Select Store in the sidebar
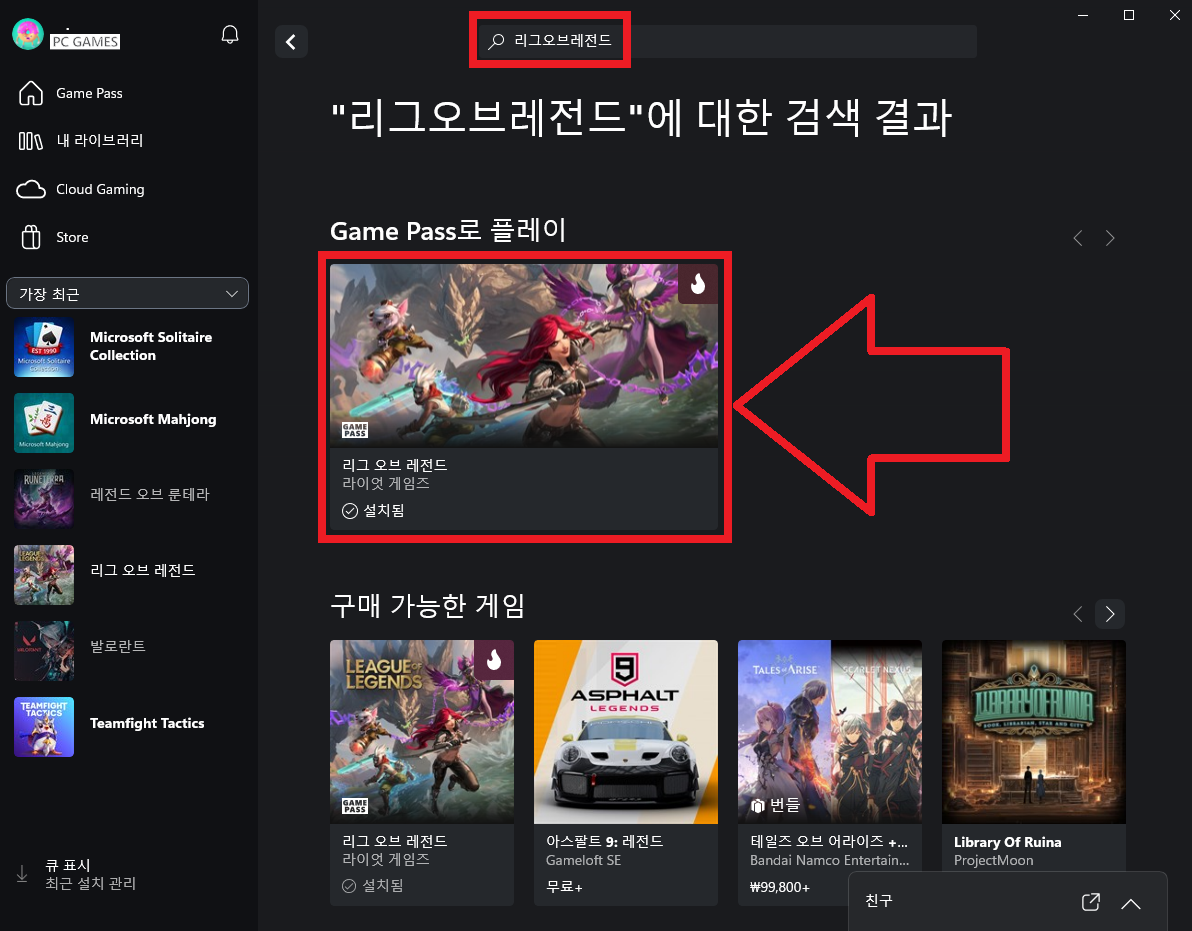Viewport: 1192px width, 931px height. coord(72,237)
